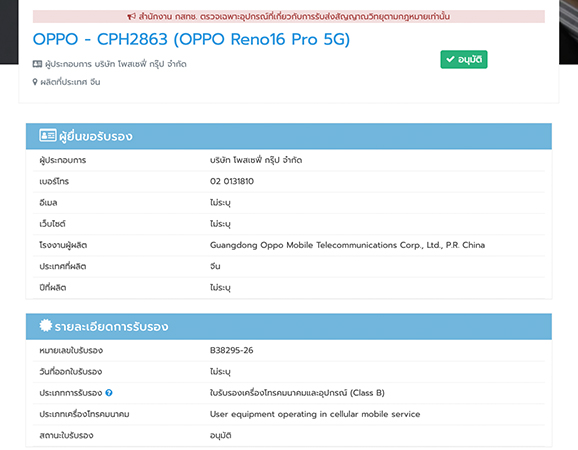Click the ID card icon beside ผู้ประกอบการ under title

click(x=37, y=64)
